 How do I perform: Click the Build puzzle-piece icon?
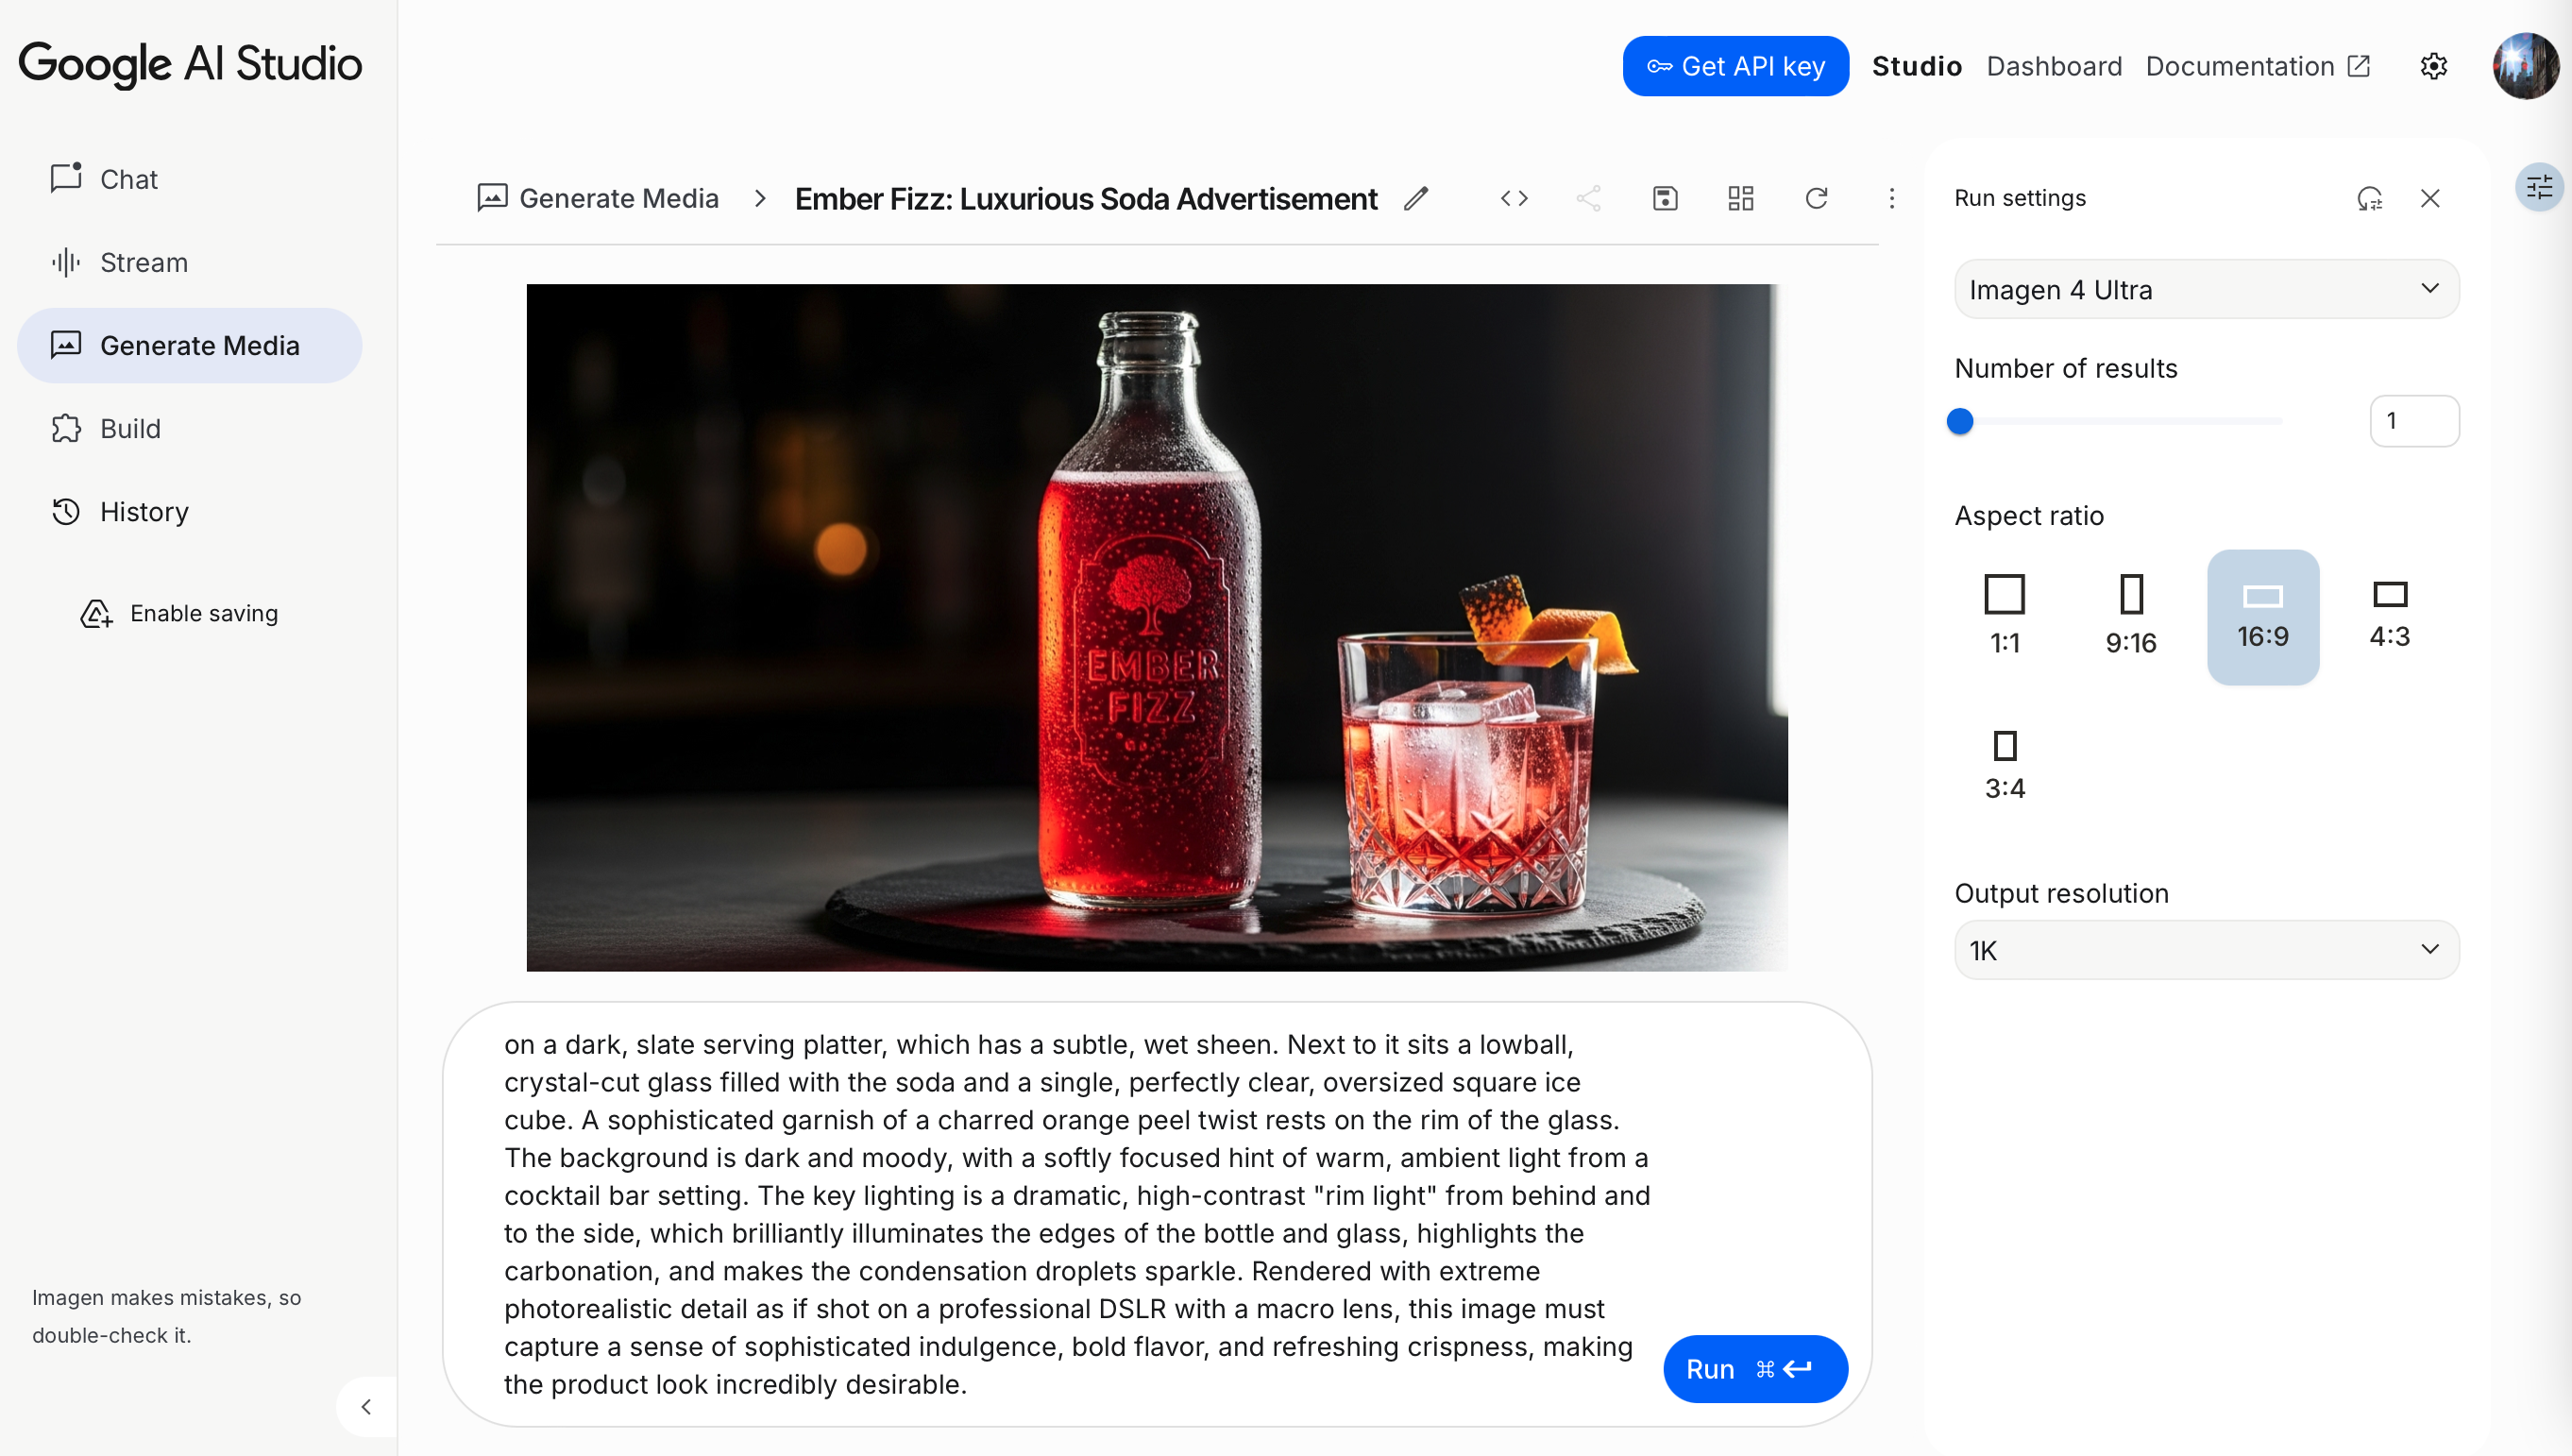point(66,428)
